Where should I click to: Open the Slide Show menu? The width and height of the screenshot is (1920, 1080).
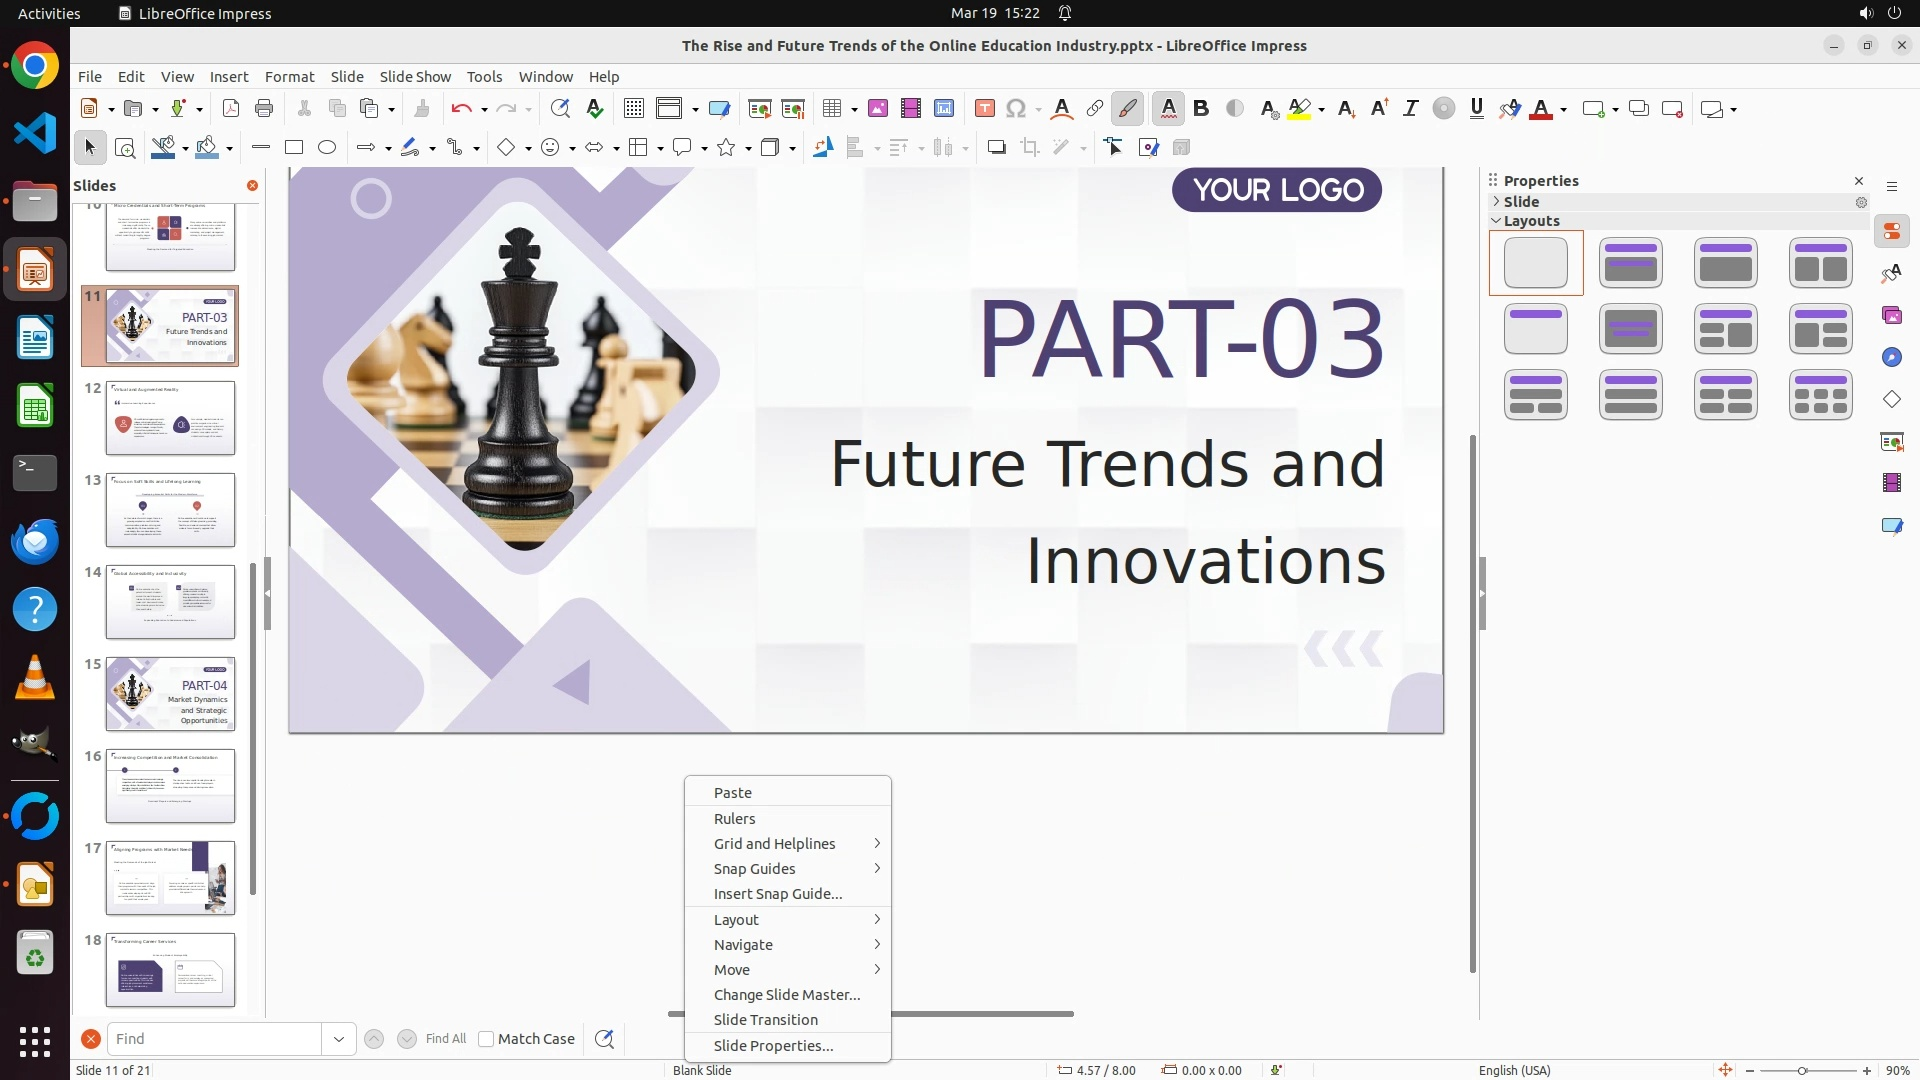pos(415,77)
